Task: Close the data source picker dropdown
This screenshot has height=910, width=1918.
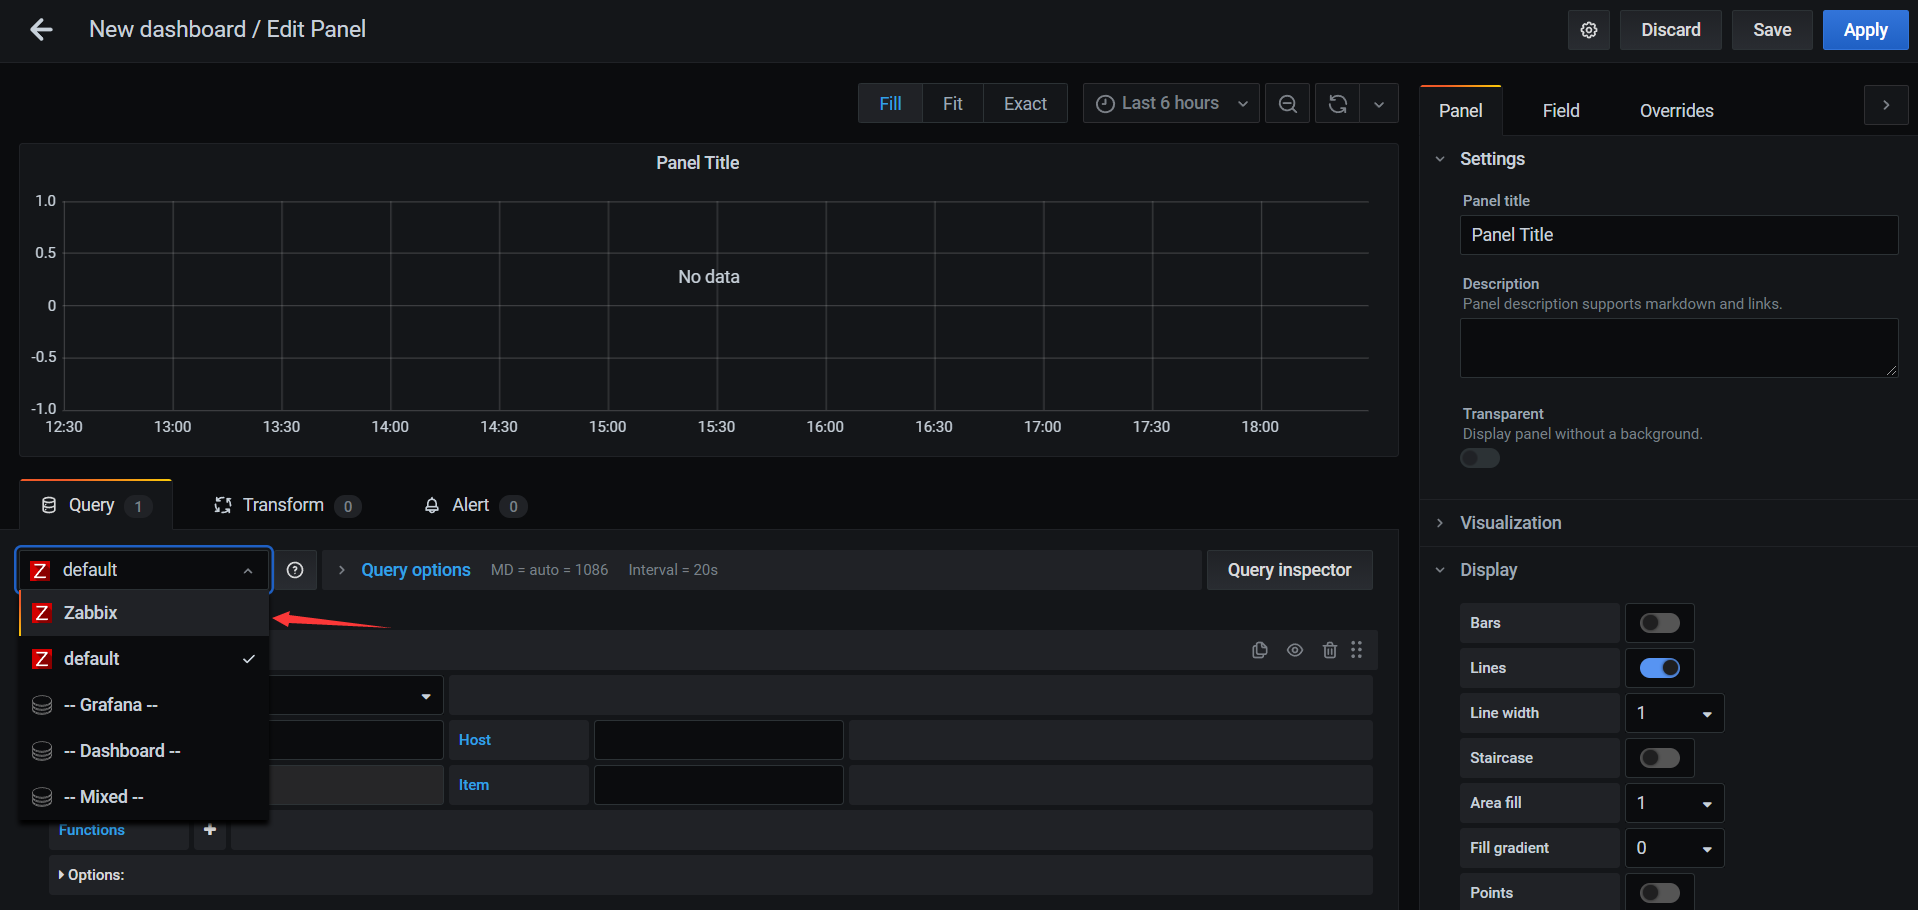Action: point(248,570)
